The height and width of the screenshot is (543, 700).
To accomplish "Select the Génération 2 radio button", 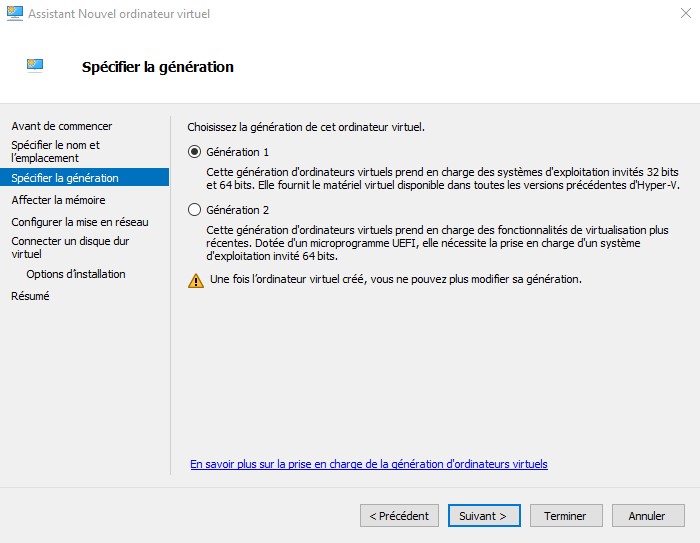I will [194, 210].
